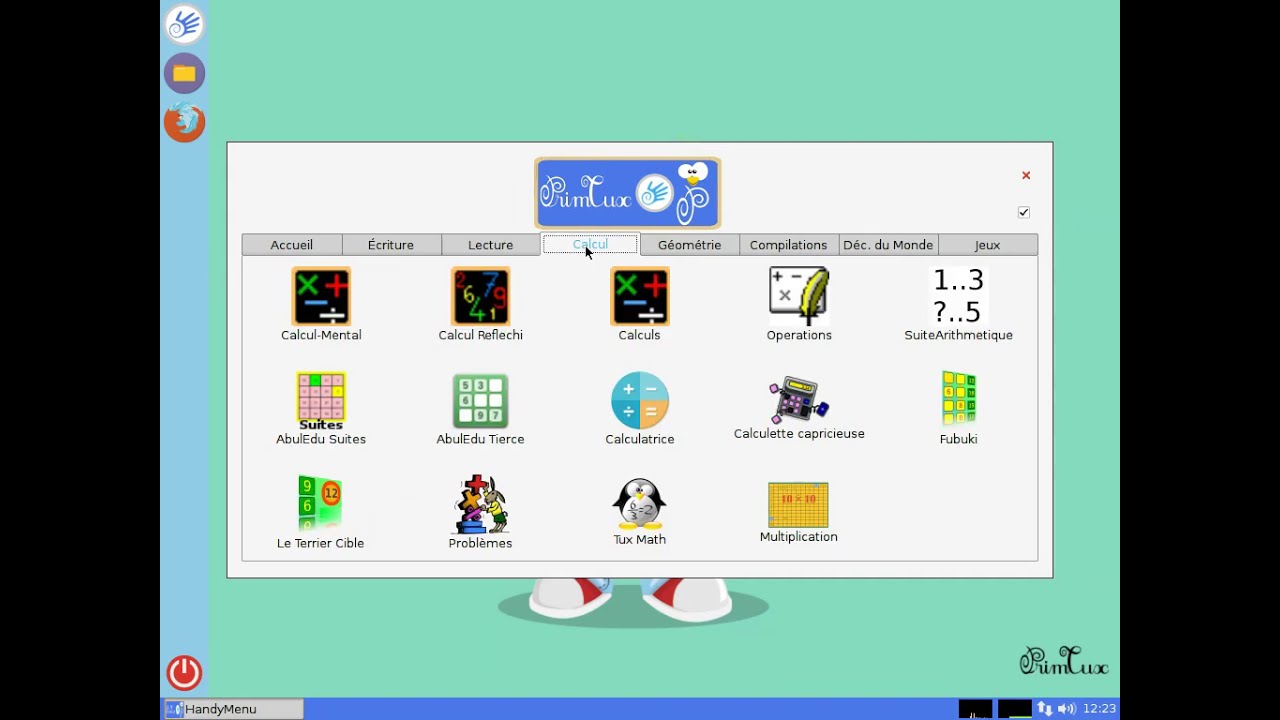Switch to the Lecture tab
The width and height of the screenshot is (1280, 720).
(490, 245)
